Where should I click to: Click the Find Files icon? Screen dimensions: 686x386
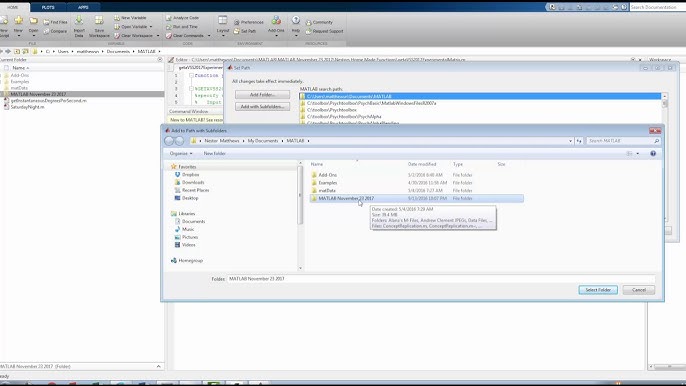click(46, 22)
